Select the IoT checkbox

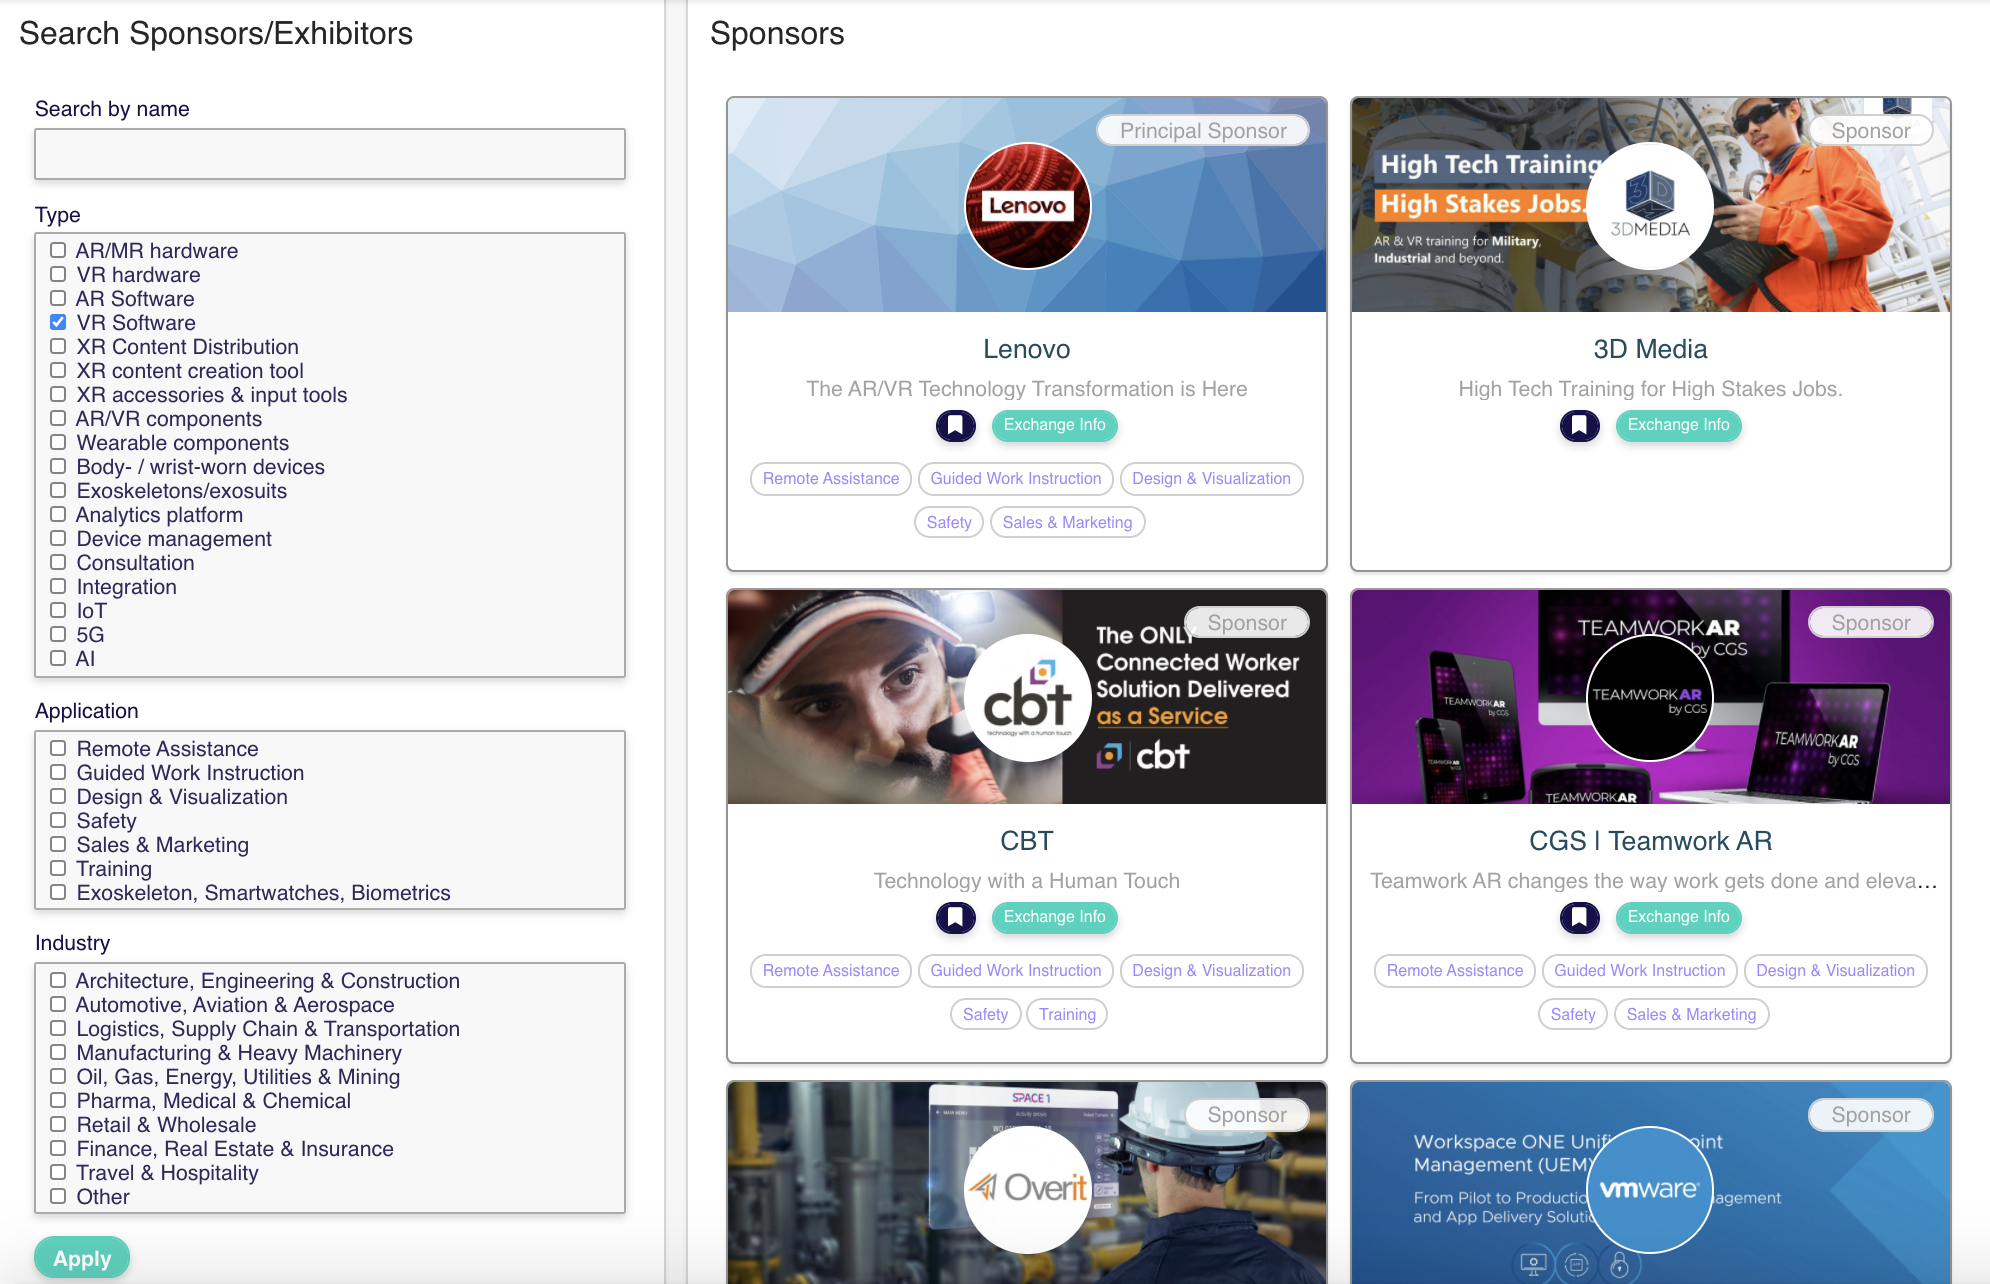click(x=58, y=610)
